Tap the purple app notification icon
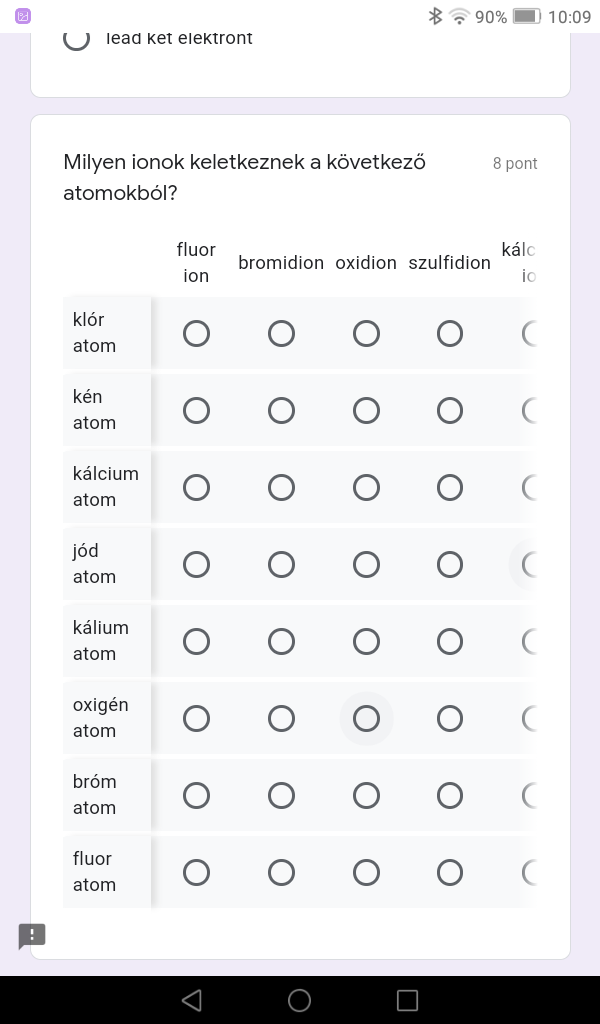The height and width of the screenshot is (1024, 600). point(23,16)
